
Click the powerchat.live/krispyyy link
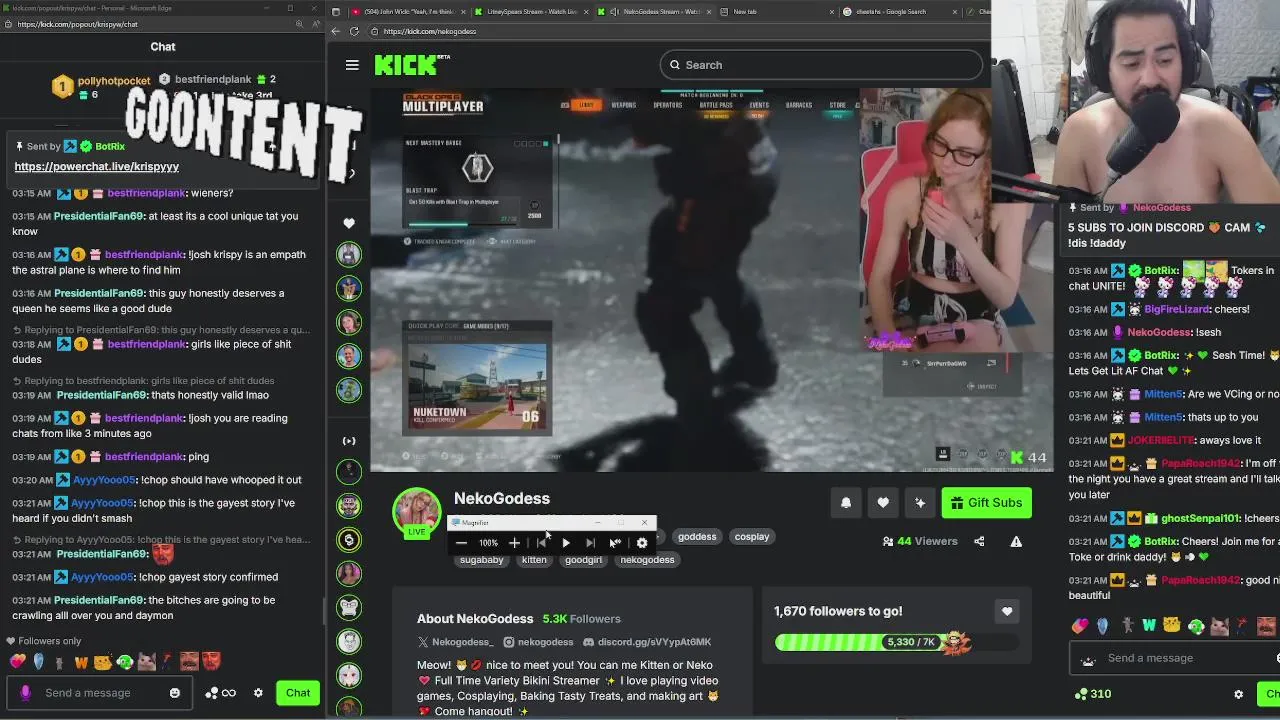click(x=97, y=166)
